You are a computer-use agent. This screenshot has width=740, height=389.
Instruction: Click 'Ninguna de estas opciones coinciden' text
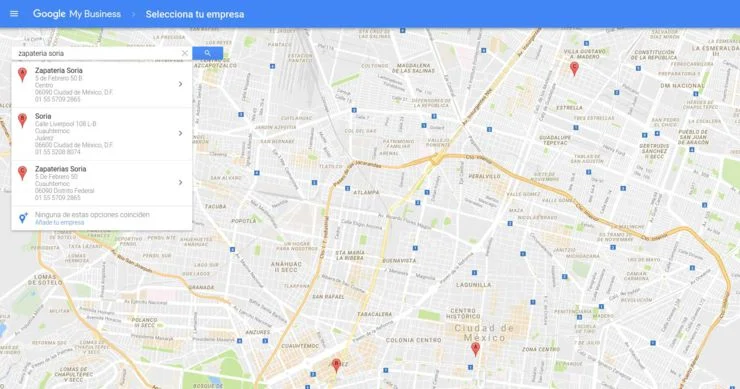(x=92, y=214)
